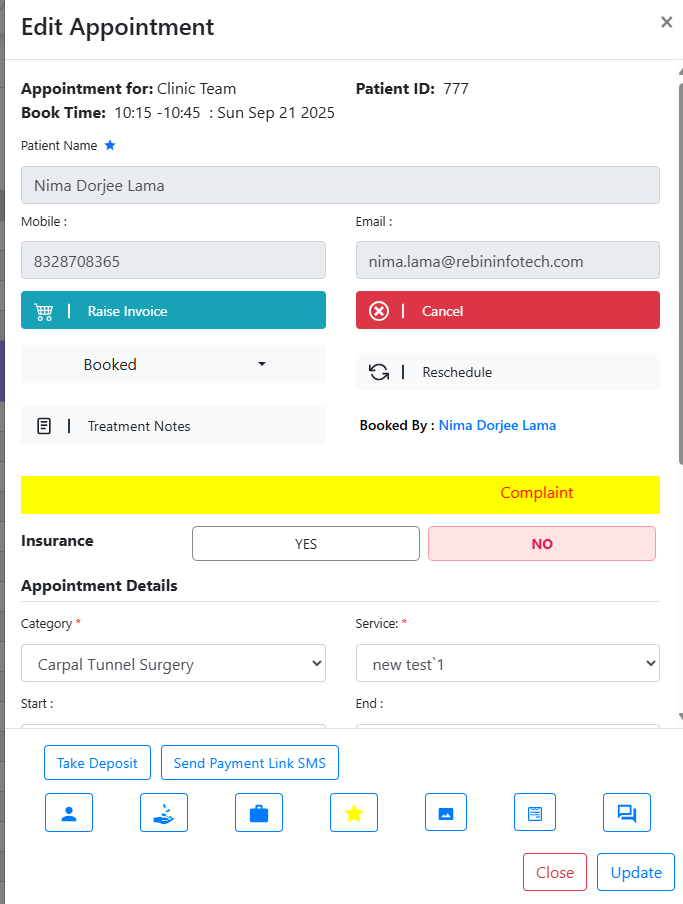Click the hand with sprout icon
This screenshot has height=904, width=683.
(164, 813)
